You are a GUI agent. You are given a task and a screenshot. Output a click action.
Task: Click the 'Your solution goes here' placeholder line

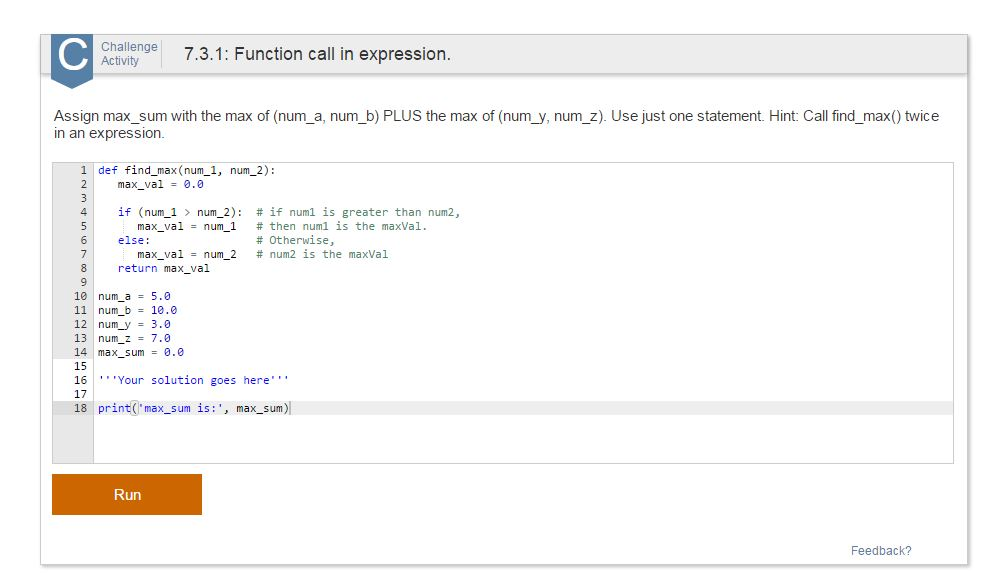tap(193, 380)
